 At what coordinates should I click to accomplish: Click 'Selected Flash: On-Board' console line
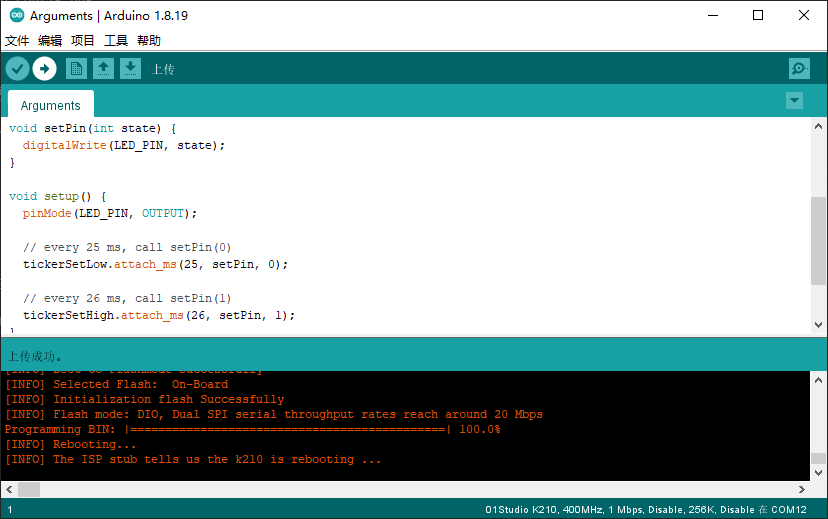117,384
